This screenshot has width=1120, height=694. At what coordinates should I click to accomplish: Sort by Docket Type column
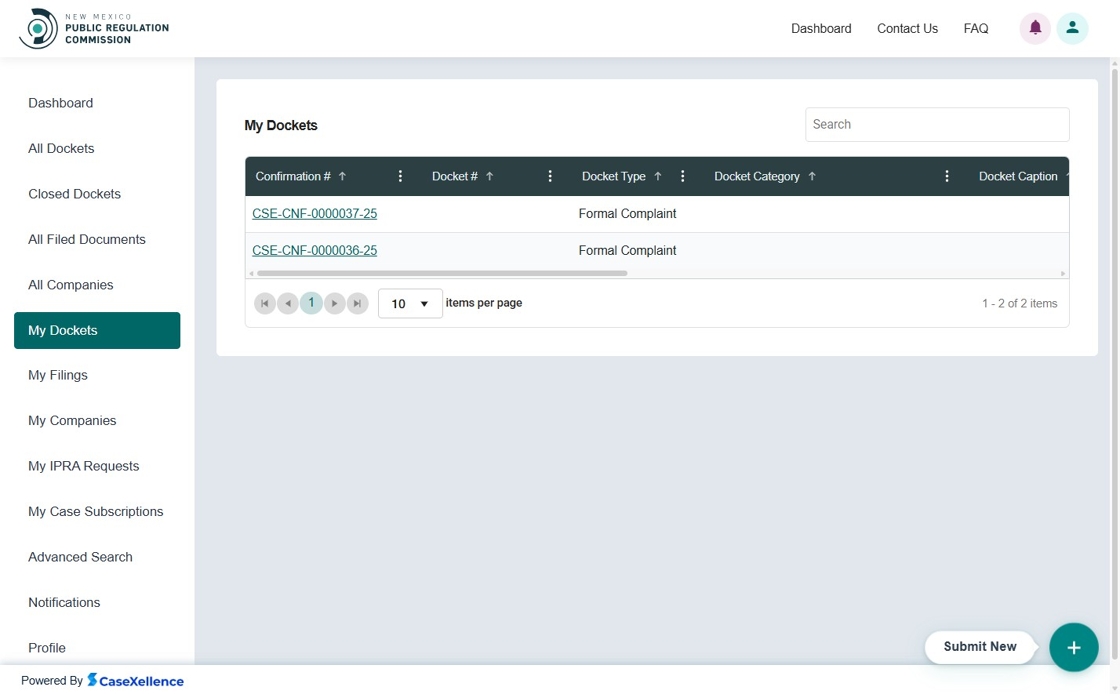[x=621, y=176]
